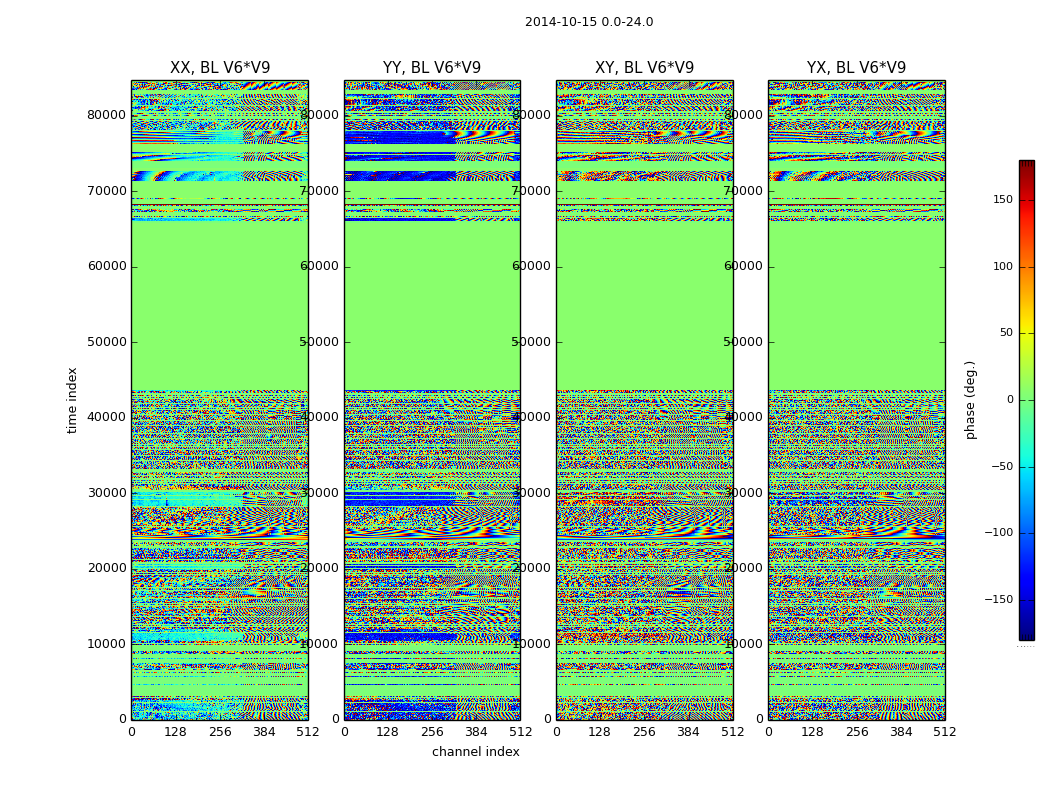Viewport: 1050px width, 800px height.
Task: Click the "time index" y-axis label
Action: click(72, 400)
